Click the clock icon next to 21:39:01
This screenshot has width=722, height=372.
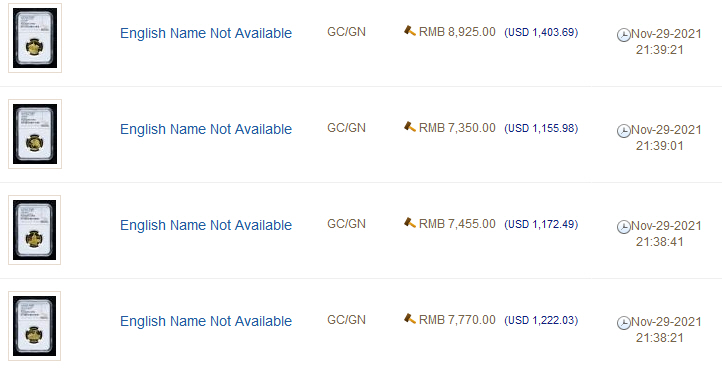tap(623, 131)
